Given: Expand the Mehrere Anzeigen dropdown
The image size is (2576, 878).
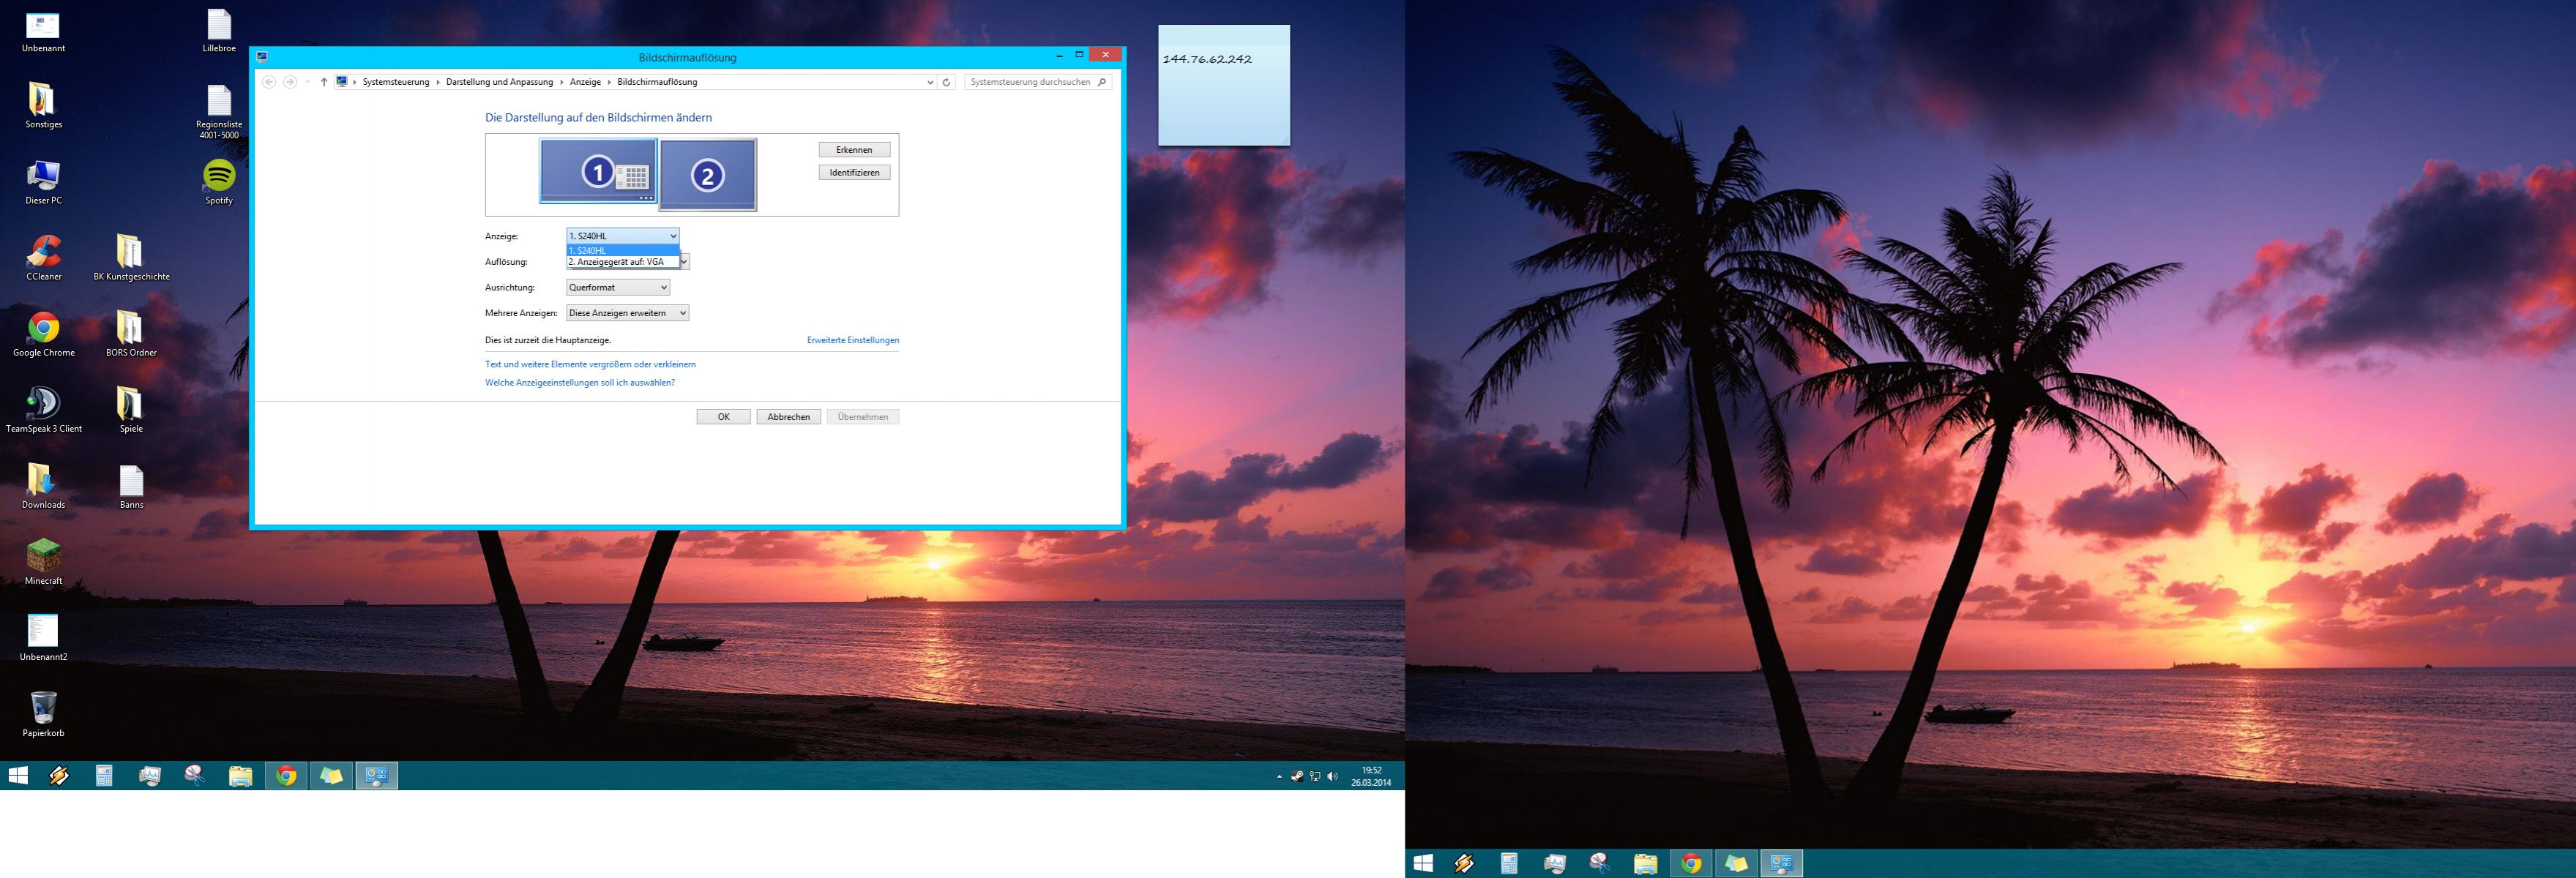Looking at the screenshot, I should [x=627, y=313].
